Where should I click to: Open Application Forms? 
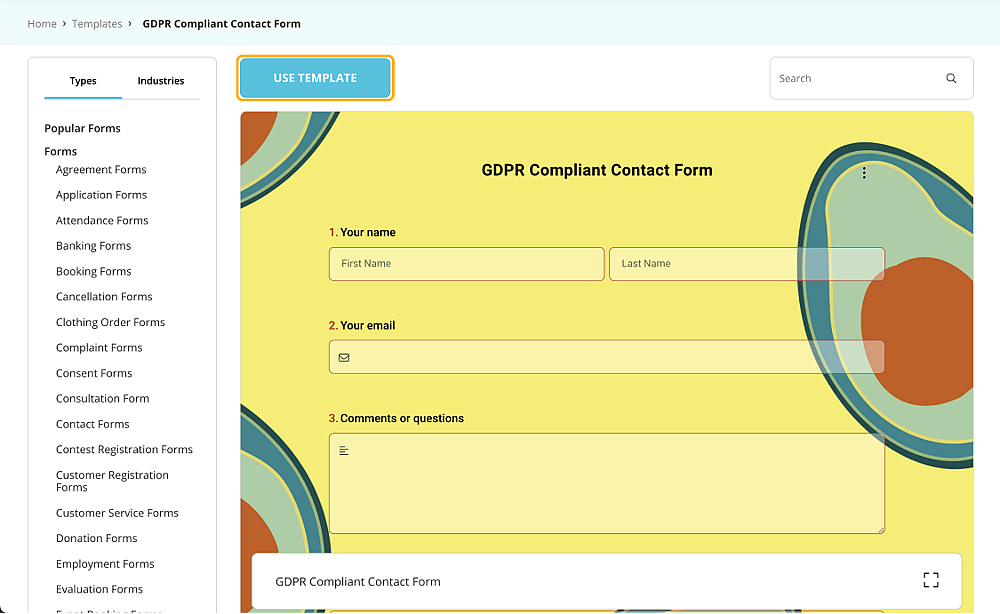point(101,195)
